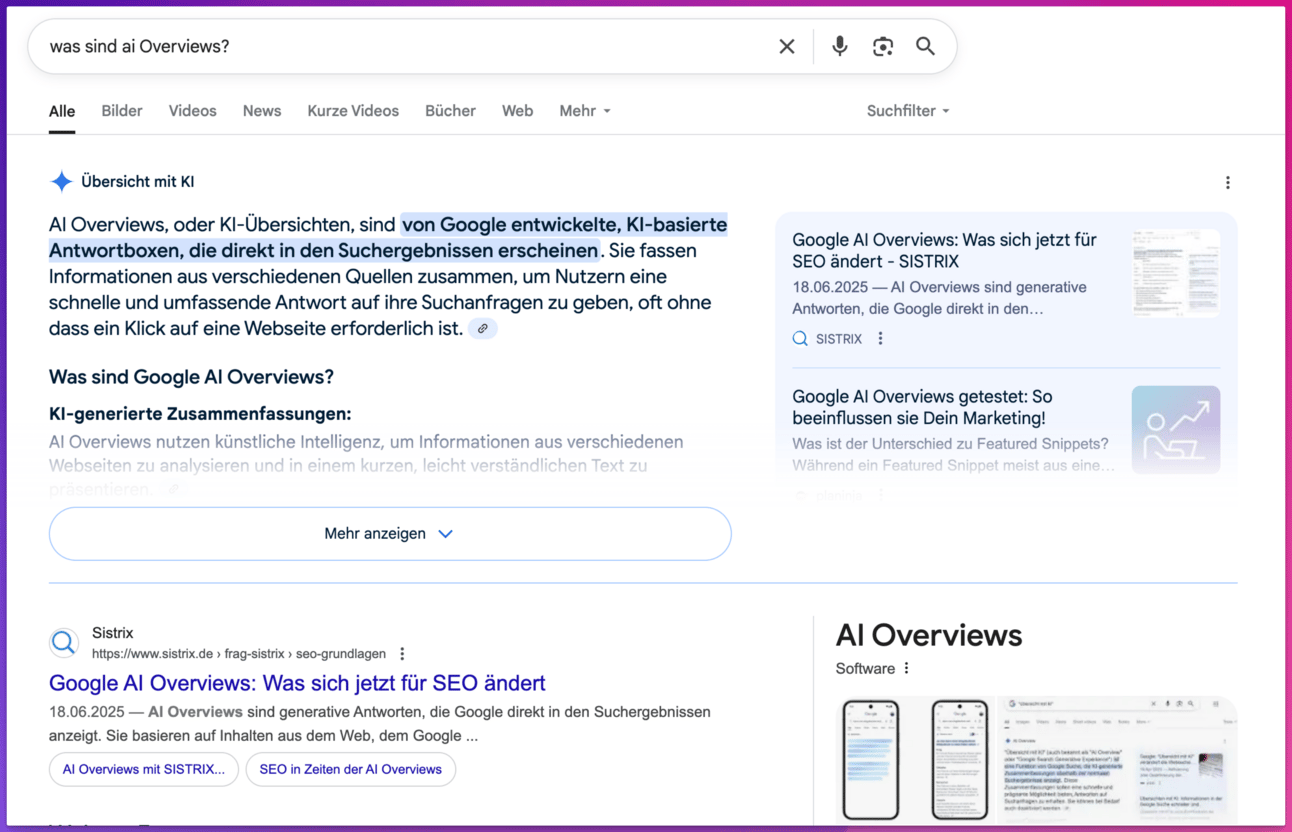Open the Suchfilter dropdown
Screen dimensions: 1292x832
point(908,111)
